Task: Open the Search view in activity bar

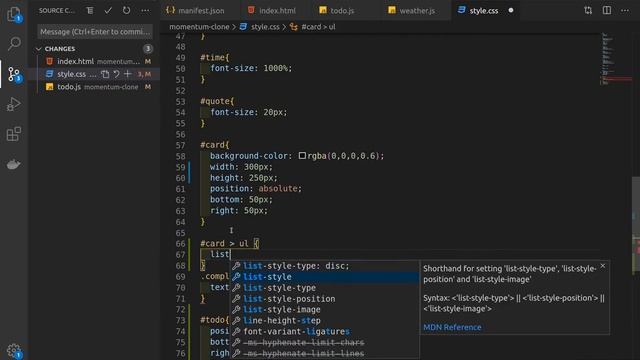Action: click(x=14, y=43)
